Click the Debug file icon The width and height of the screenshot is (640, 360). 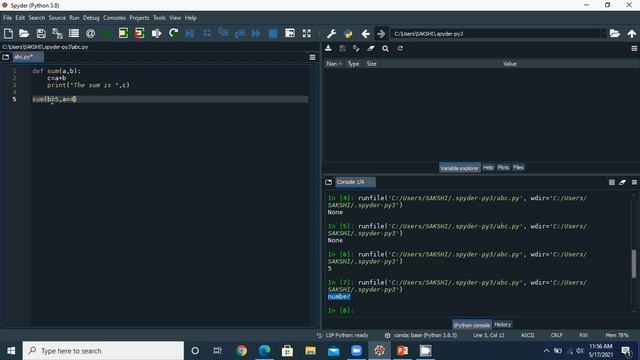click(x=190, y=33)
